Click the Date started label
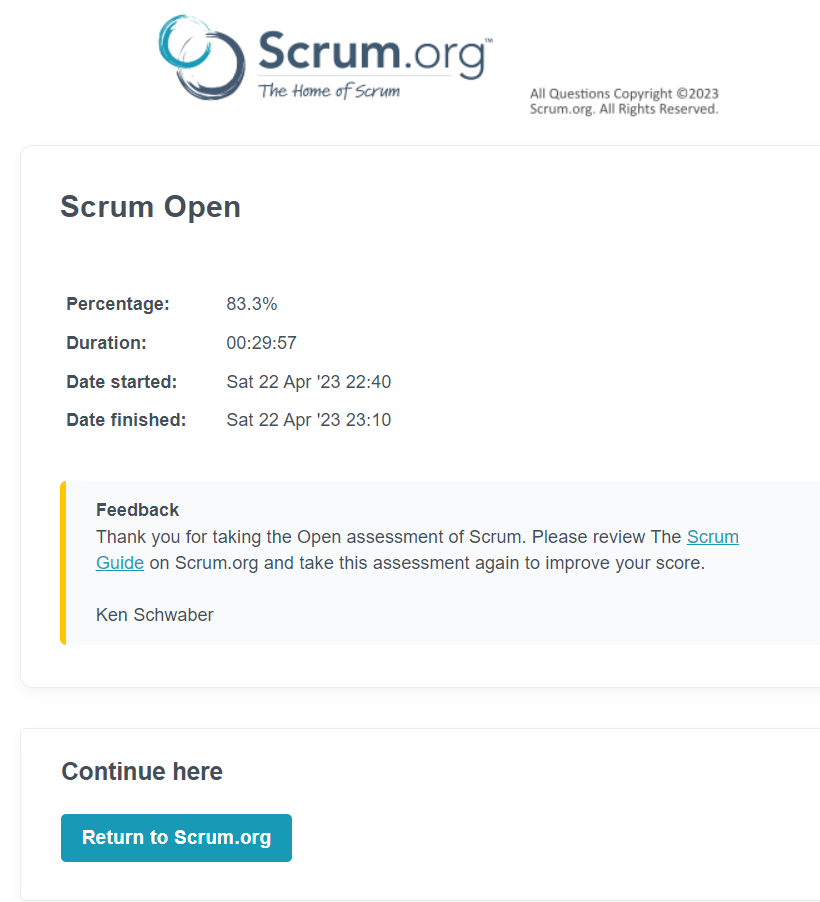820x902 pixels. click(x=121, y=382)
